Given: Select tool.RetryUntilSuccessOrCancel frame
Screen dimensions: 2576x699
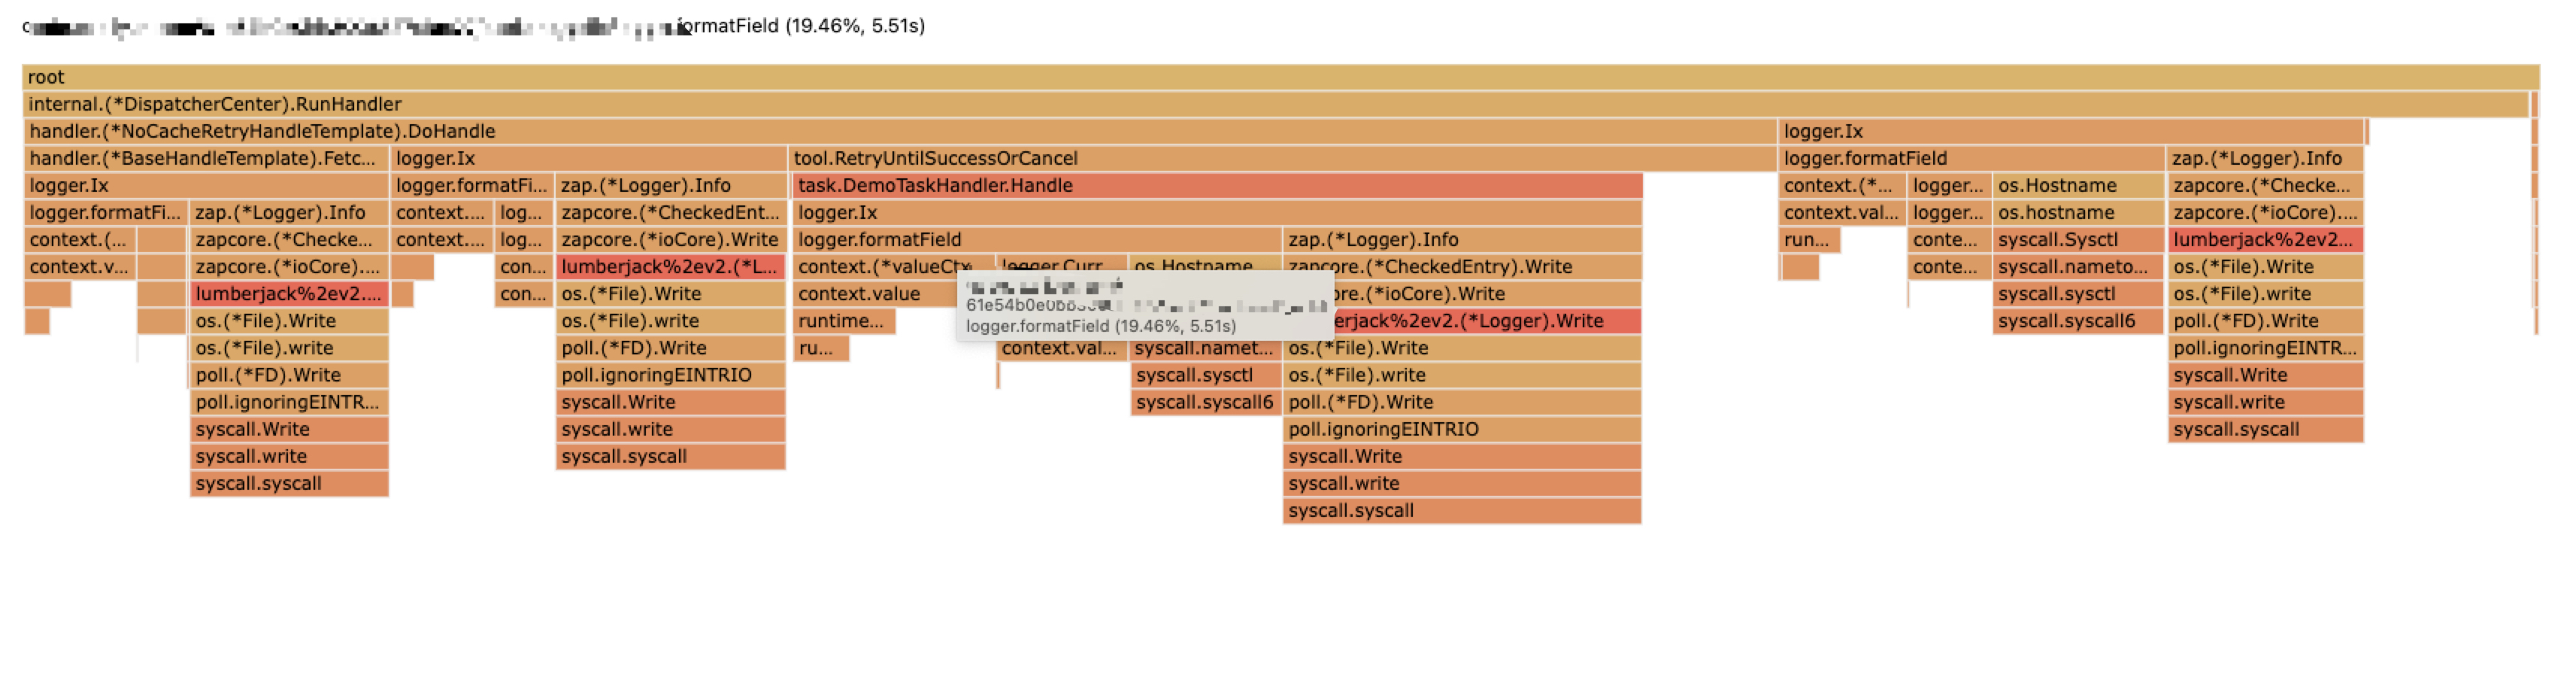Looking at the screenshot, I should [1282, 158].
